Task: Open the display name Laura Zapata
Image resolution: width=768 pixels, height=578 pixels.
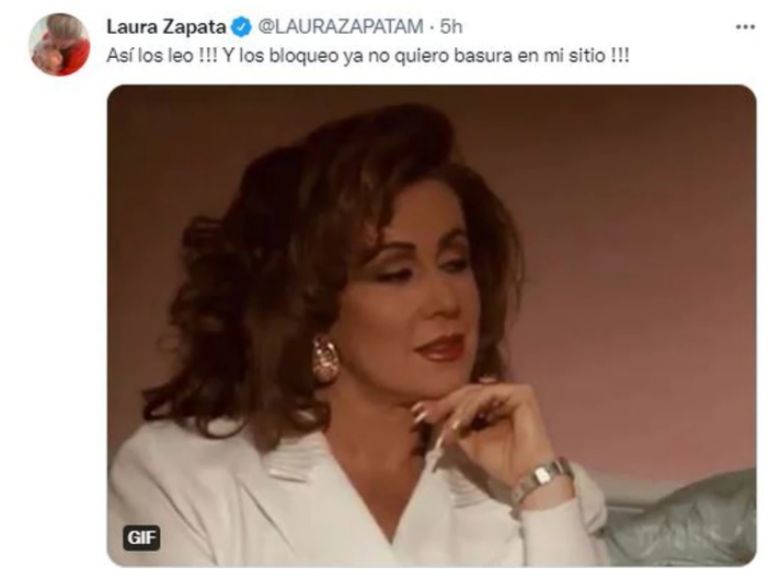Action: (x=166, y=27)
